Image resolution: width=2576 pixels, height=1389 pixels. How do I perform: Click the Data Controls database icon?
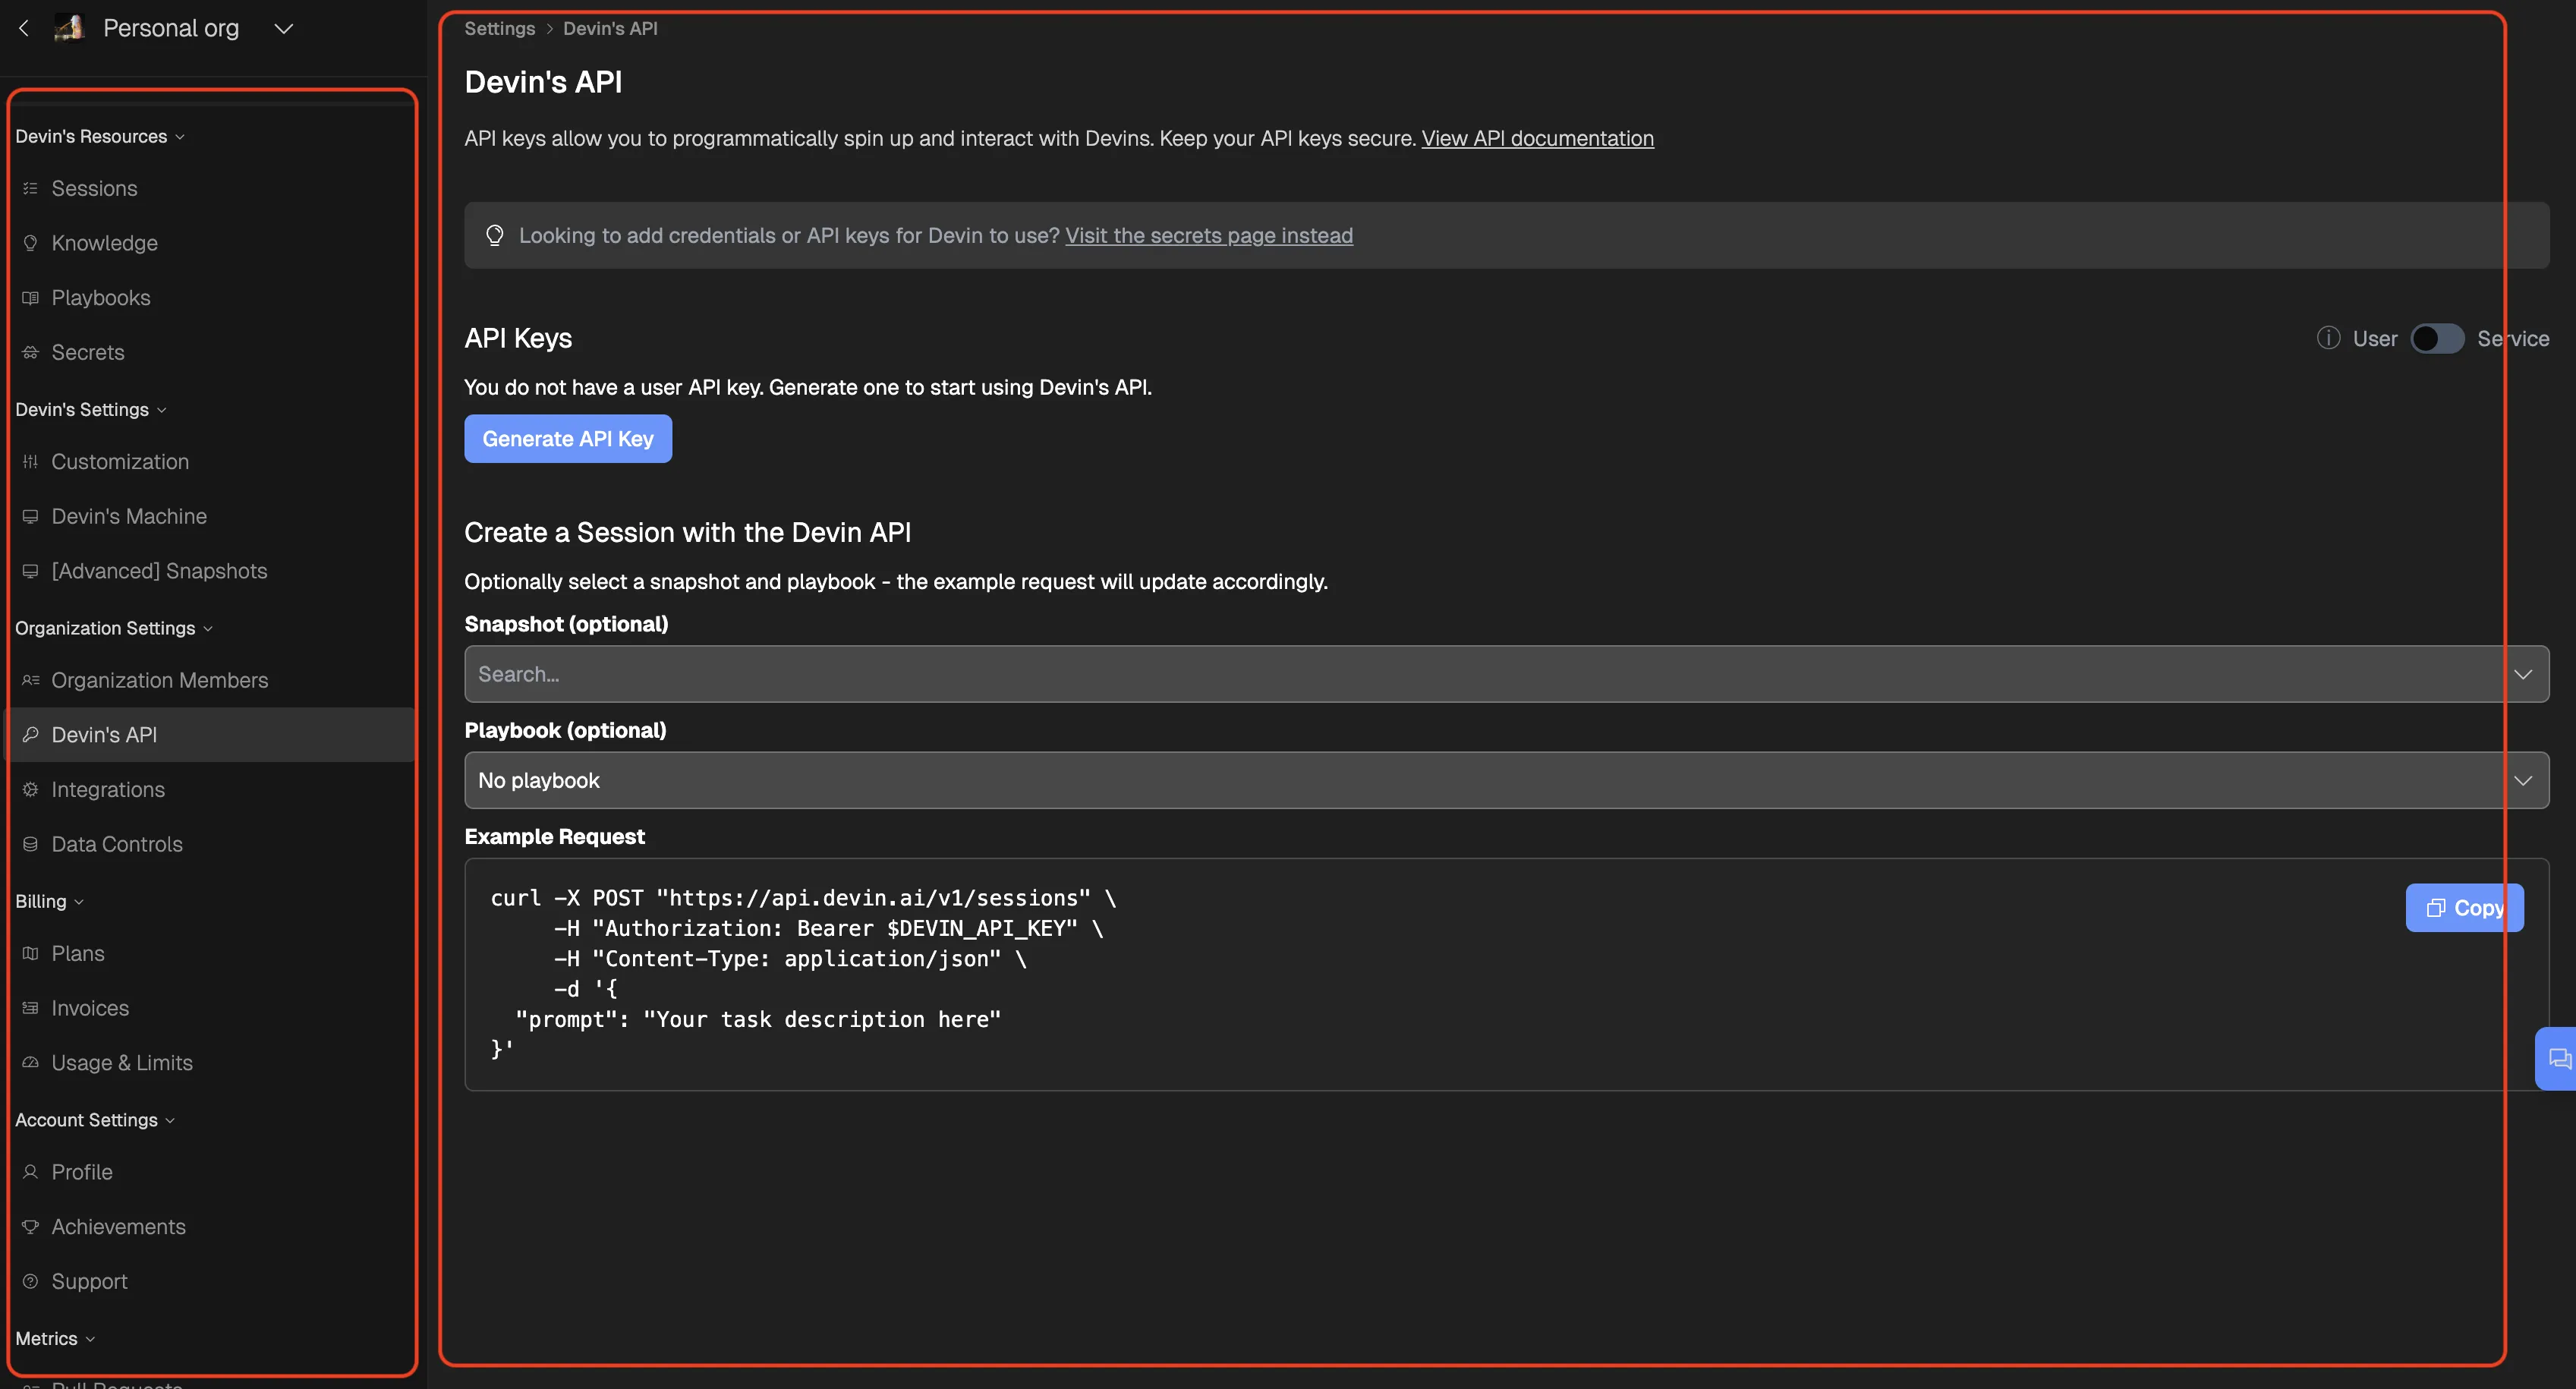click(x=30, y=844)
